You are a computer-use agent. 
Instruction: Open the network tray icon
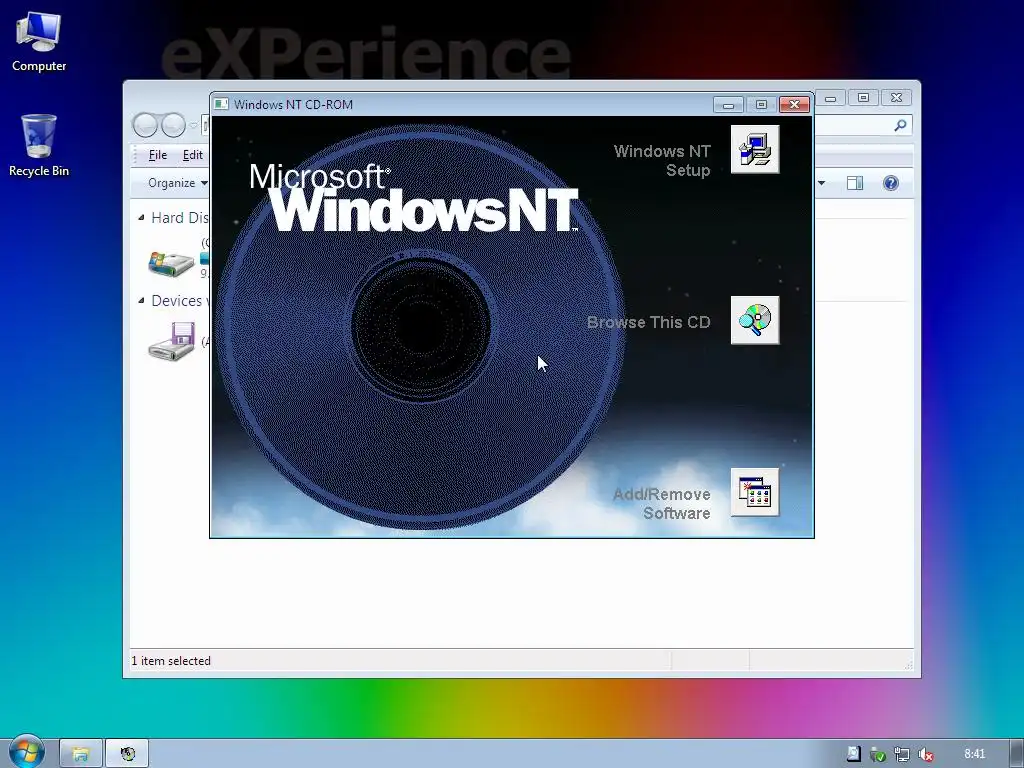coord(902,754)
